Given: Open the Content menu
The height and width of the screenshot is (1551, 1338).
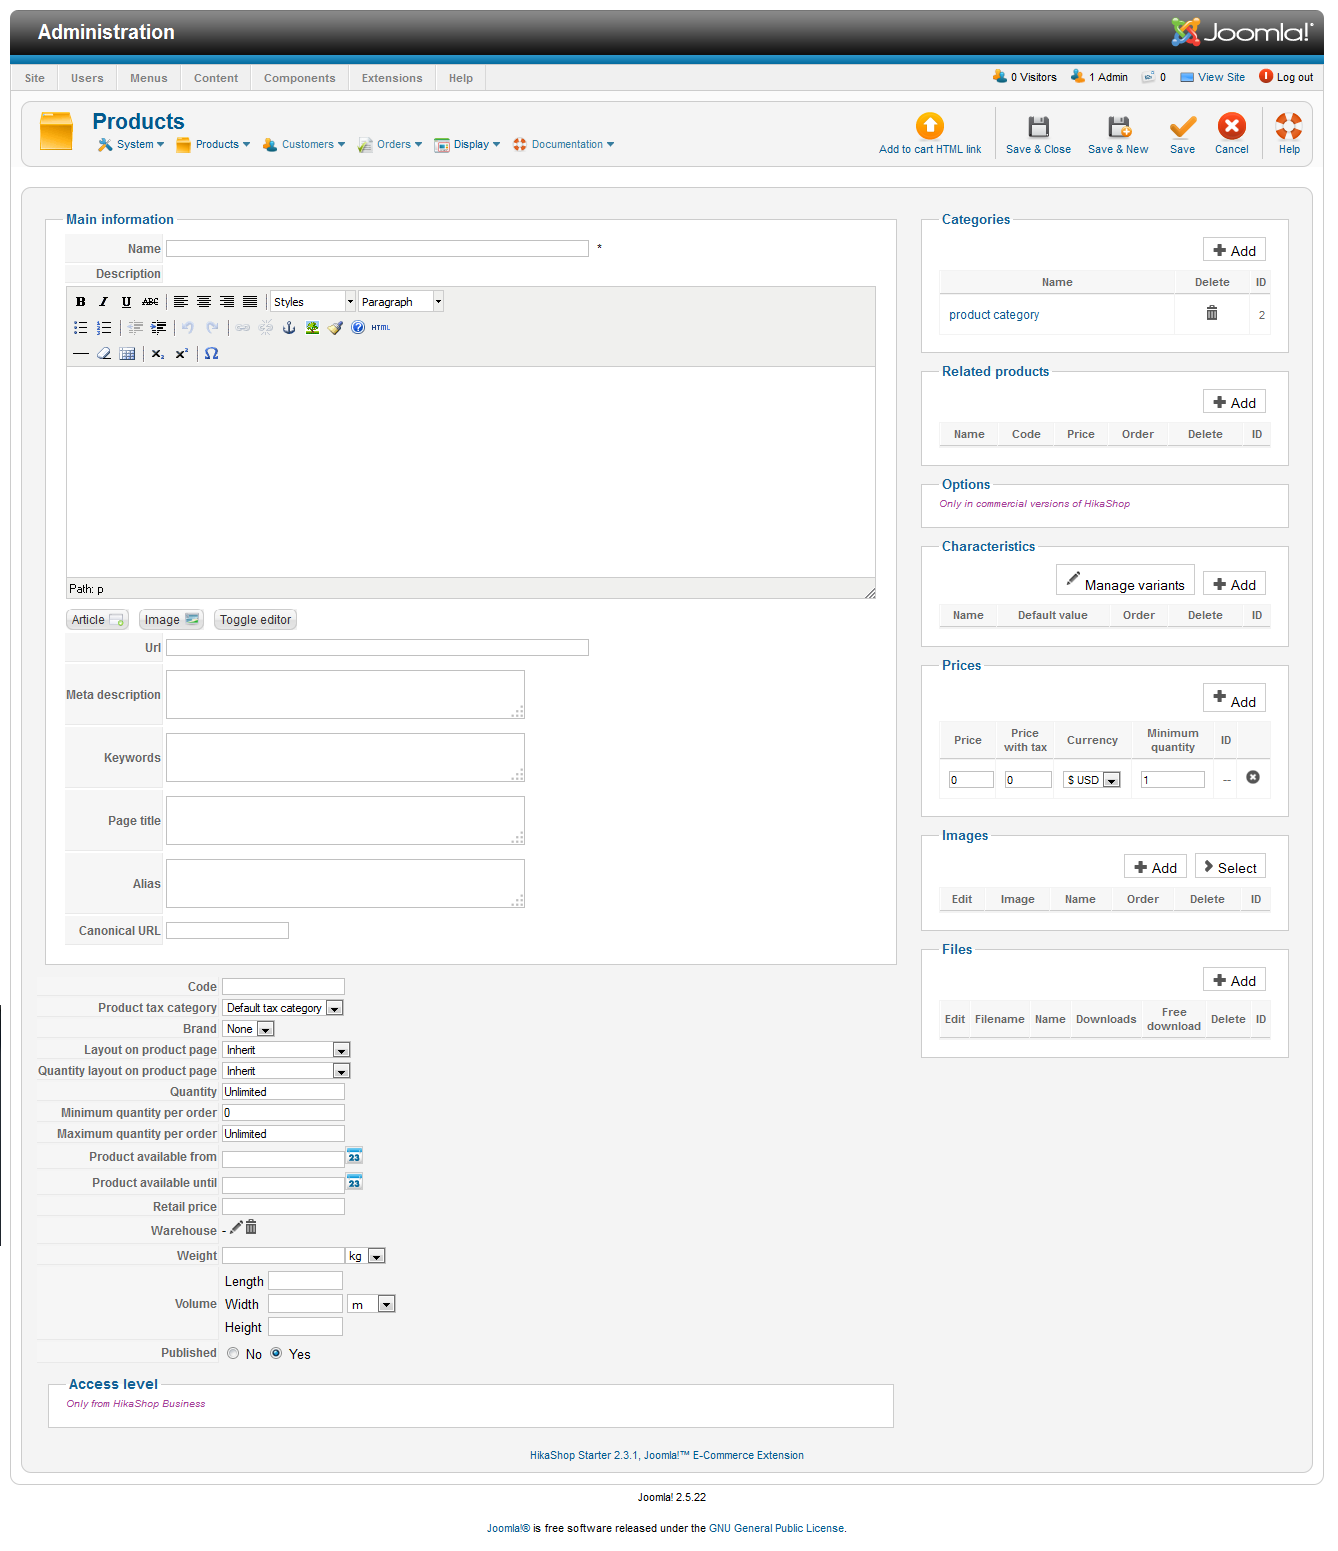Looking at the screenshot, I should point(216,78).
